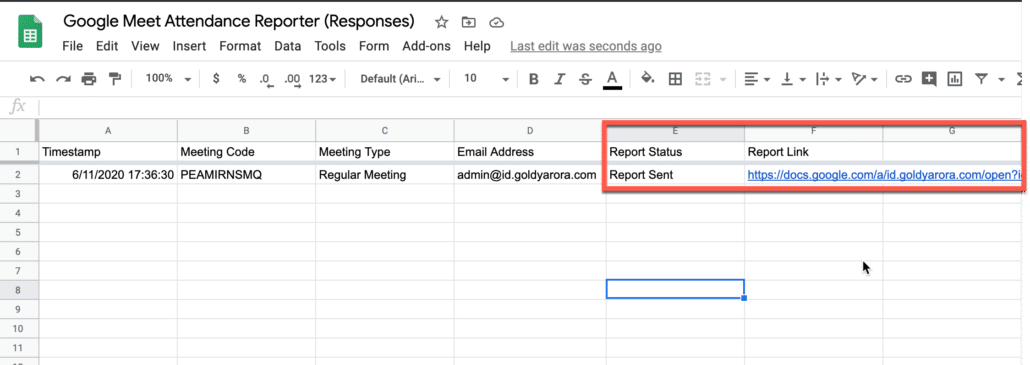Open the Form menu

(x=374, y=46)
